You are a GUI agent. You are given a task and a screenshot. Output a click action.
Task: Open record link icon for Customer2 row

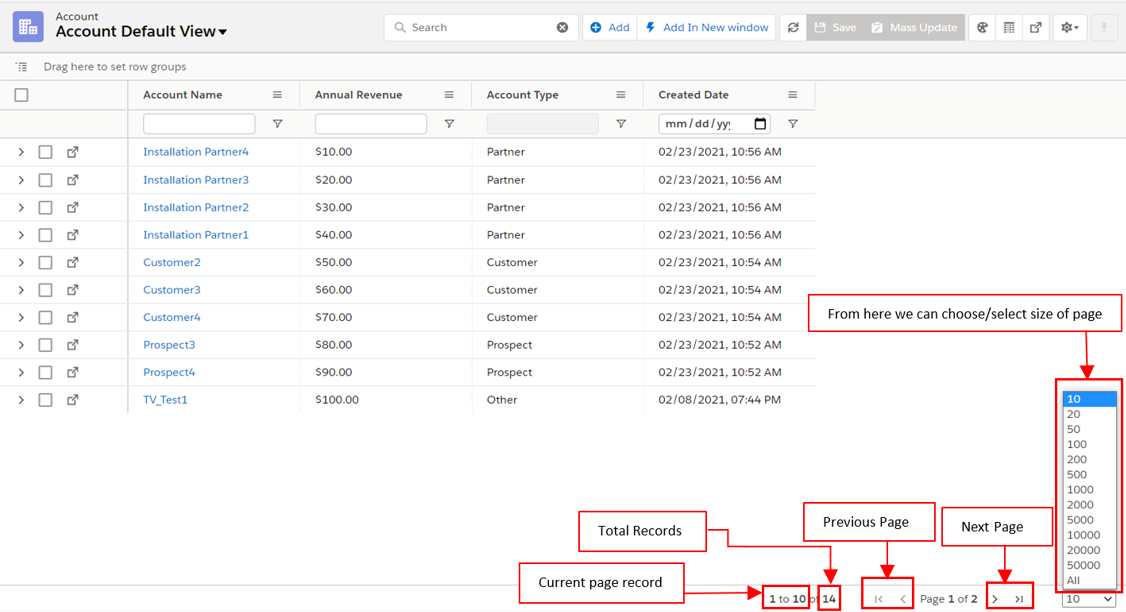pos(73,262)
